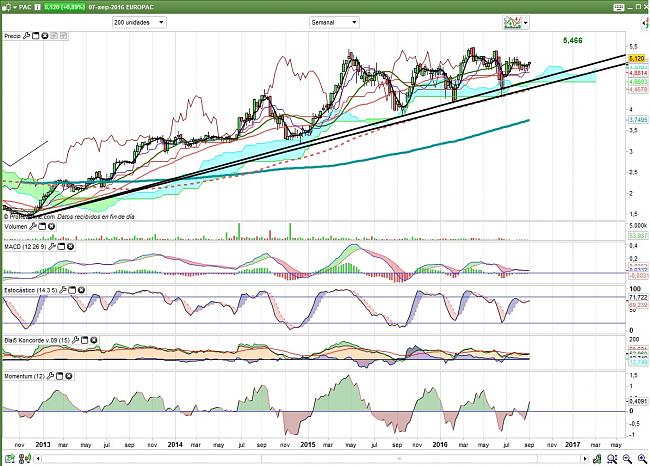This screenshot has width=650, height=466.
Task: Close the Blai5 Koncorde panel
Action: point(94,340)
